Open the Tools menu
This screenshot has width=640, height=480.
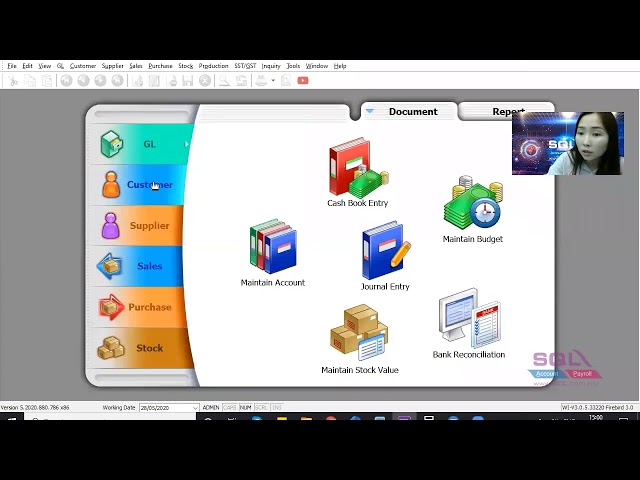(293, 66)
